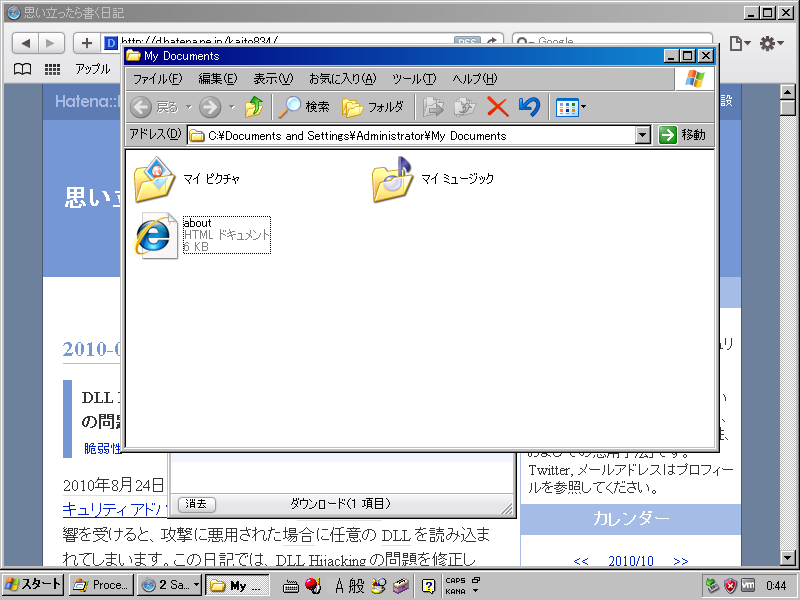This screenshot has height=600, width=800.
Task: Toggle the Folders (フォルダ) pane
Action: (x=373, y=107)
